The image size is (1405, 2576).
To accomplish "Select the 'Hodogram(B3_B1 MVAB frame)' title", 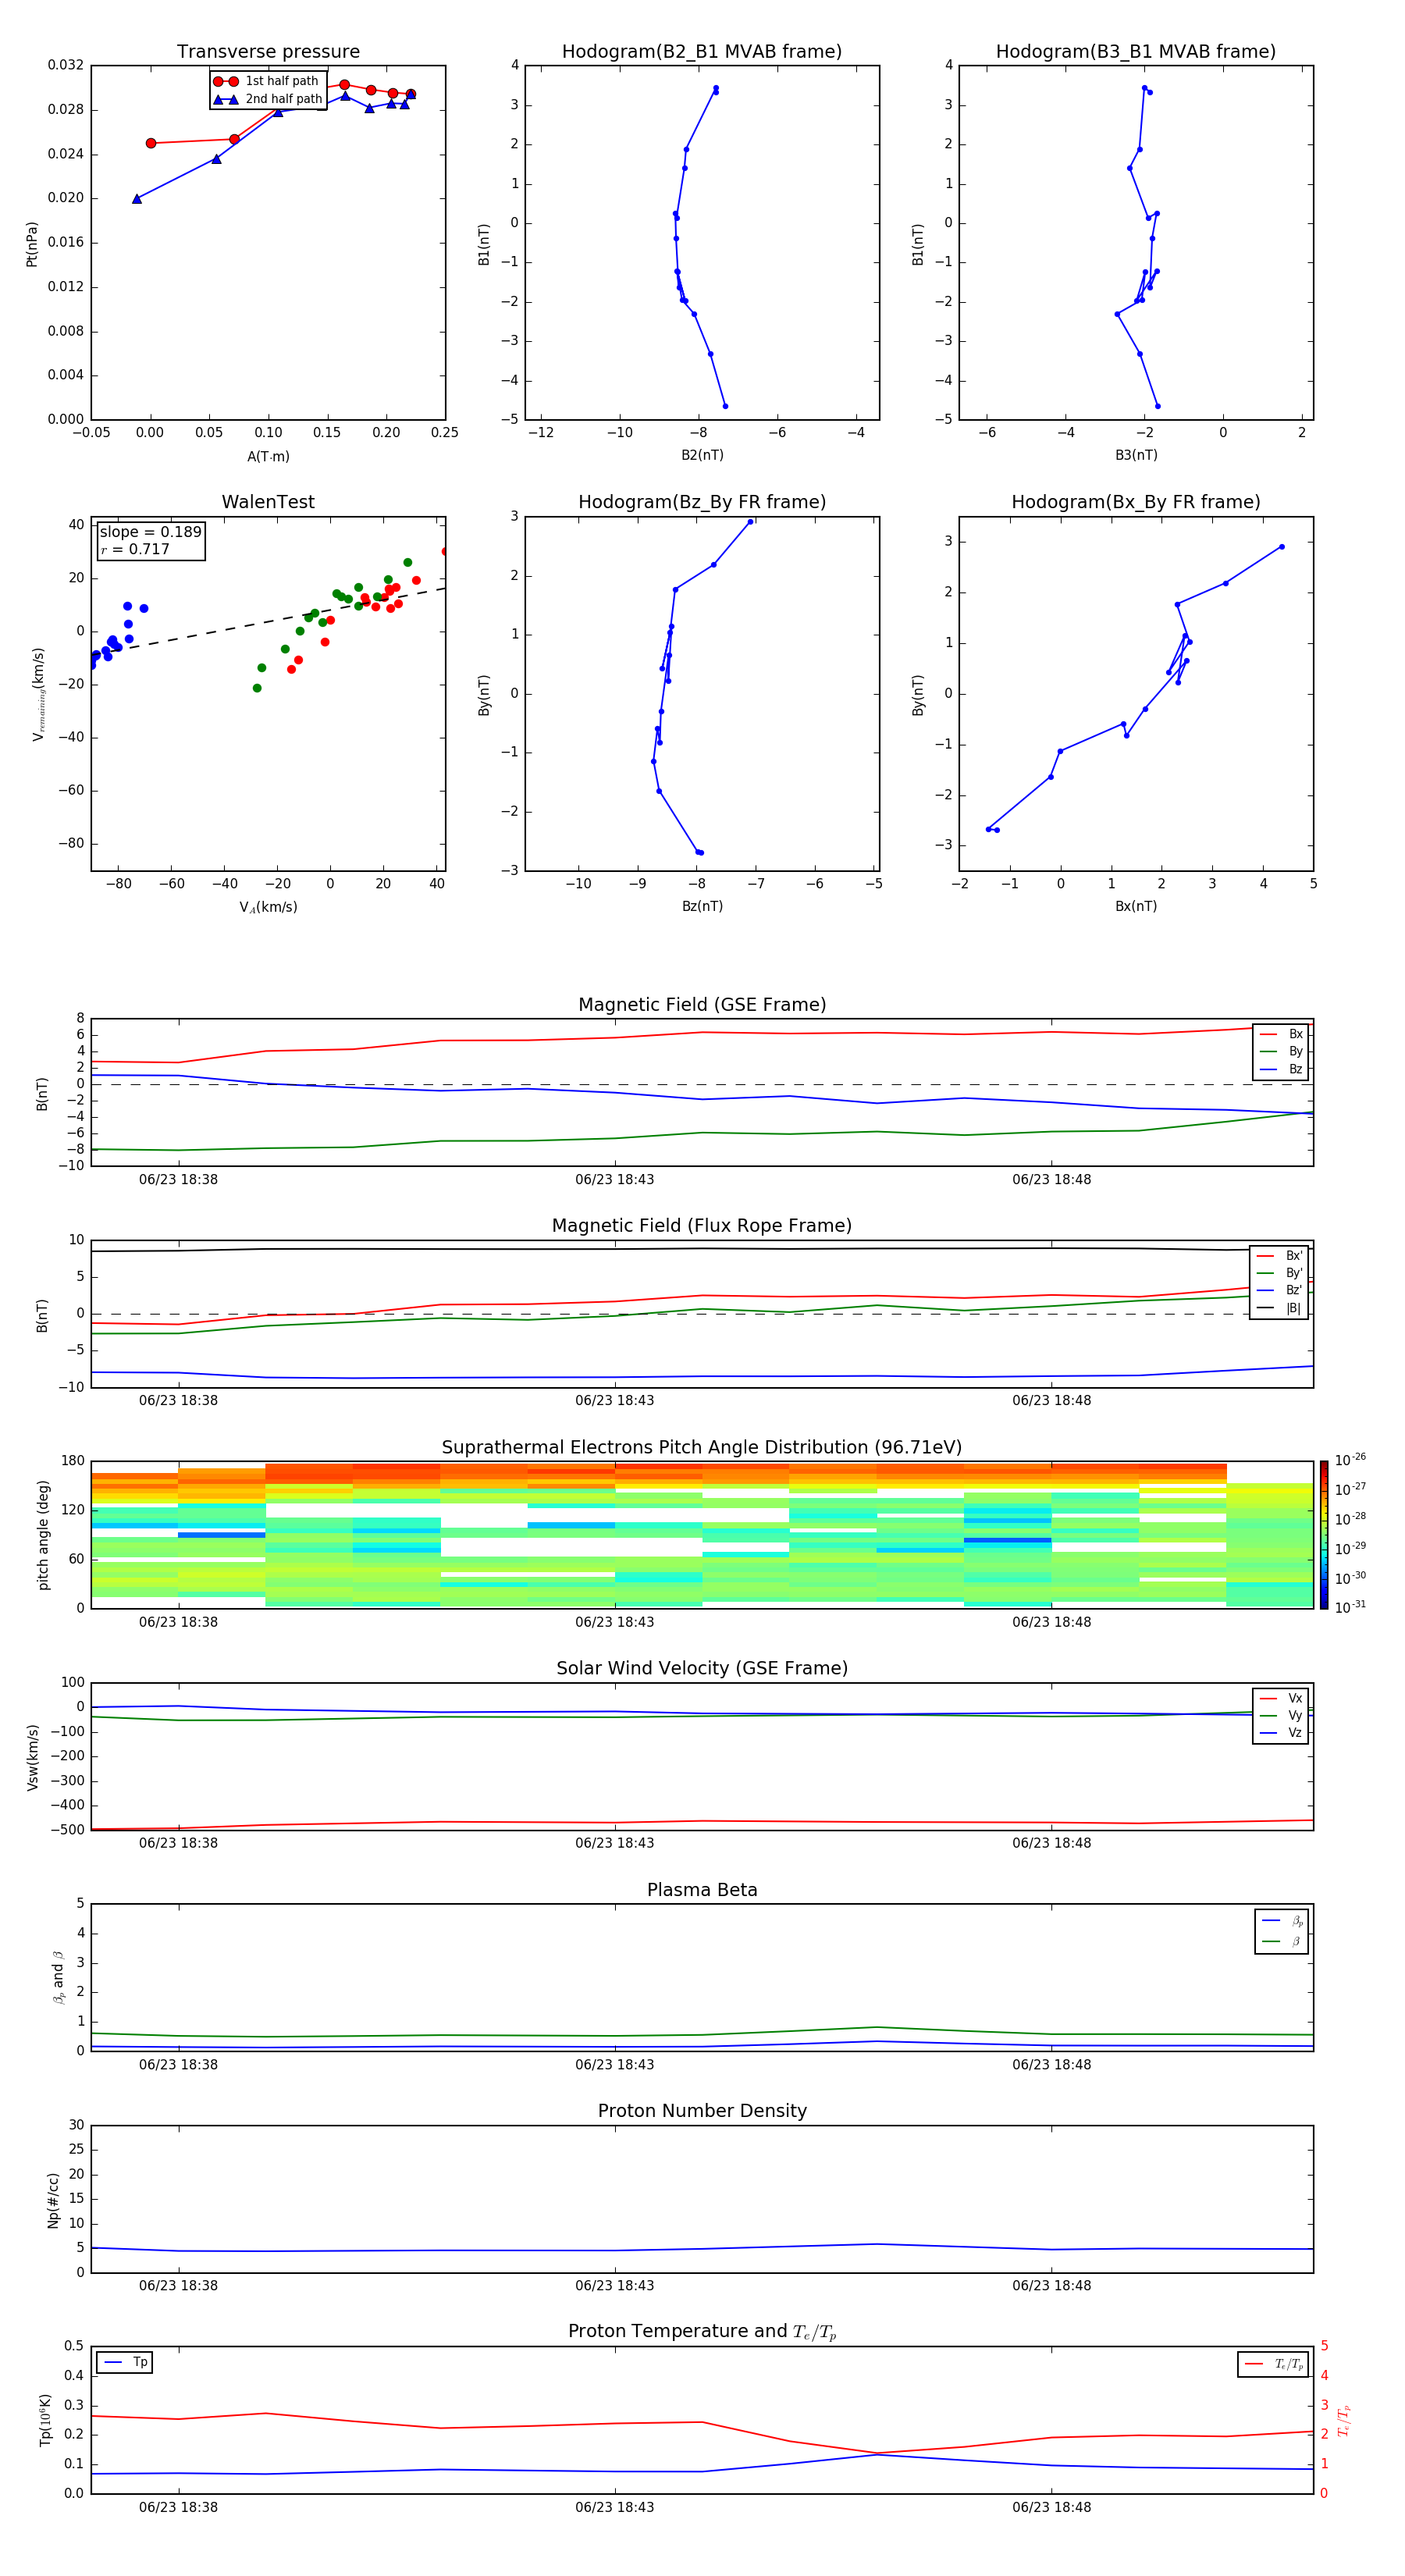I will tap(1136, 52).
